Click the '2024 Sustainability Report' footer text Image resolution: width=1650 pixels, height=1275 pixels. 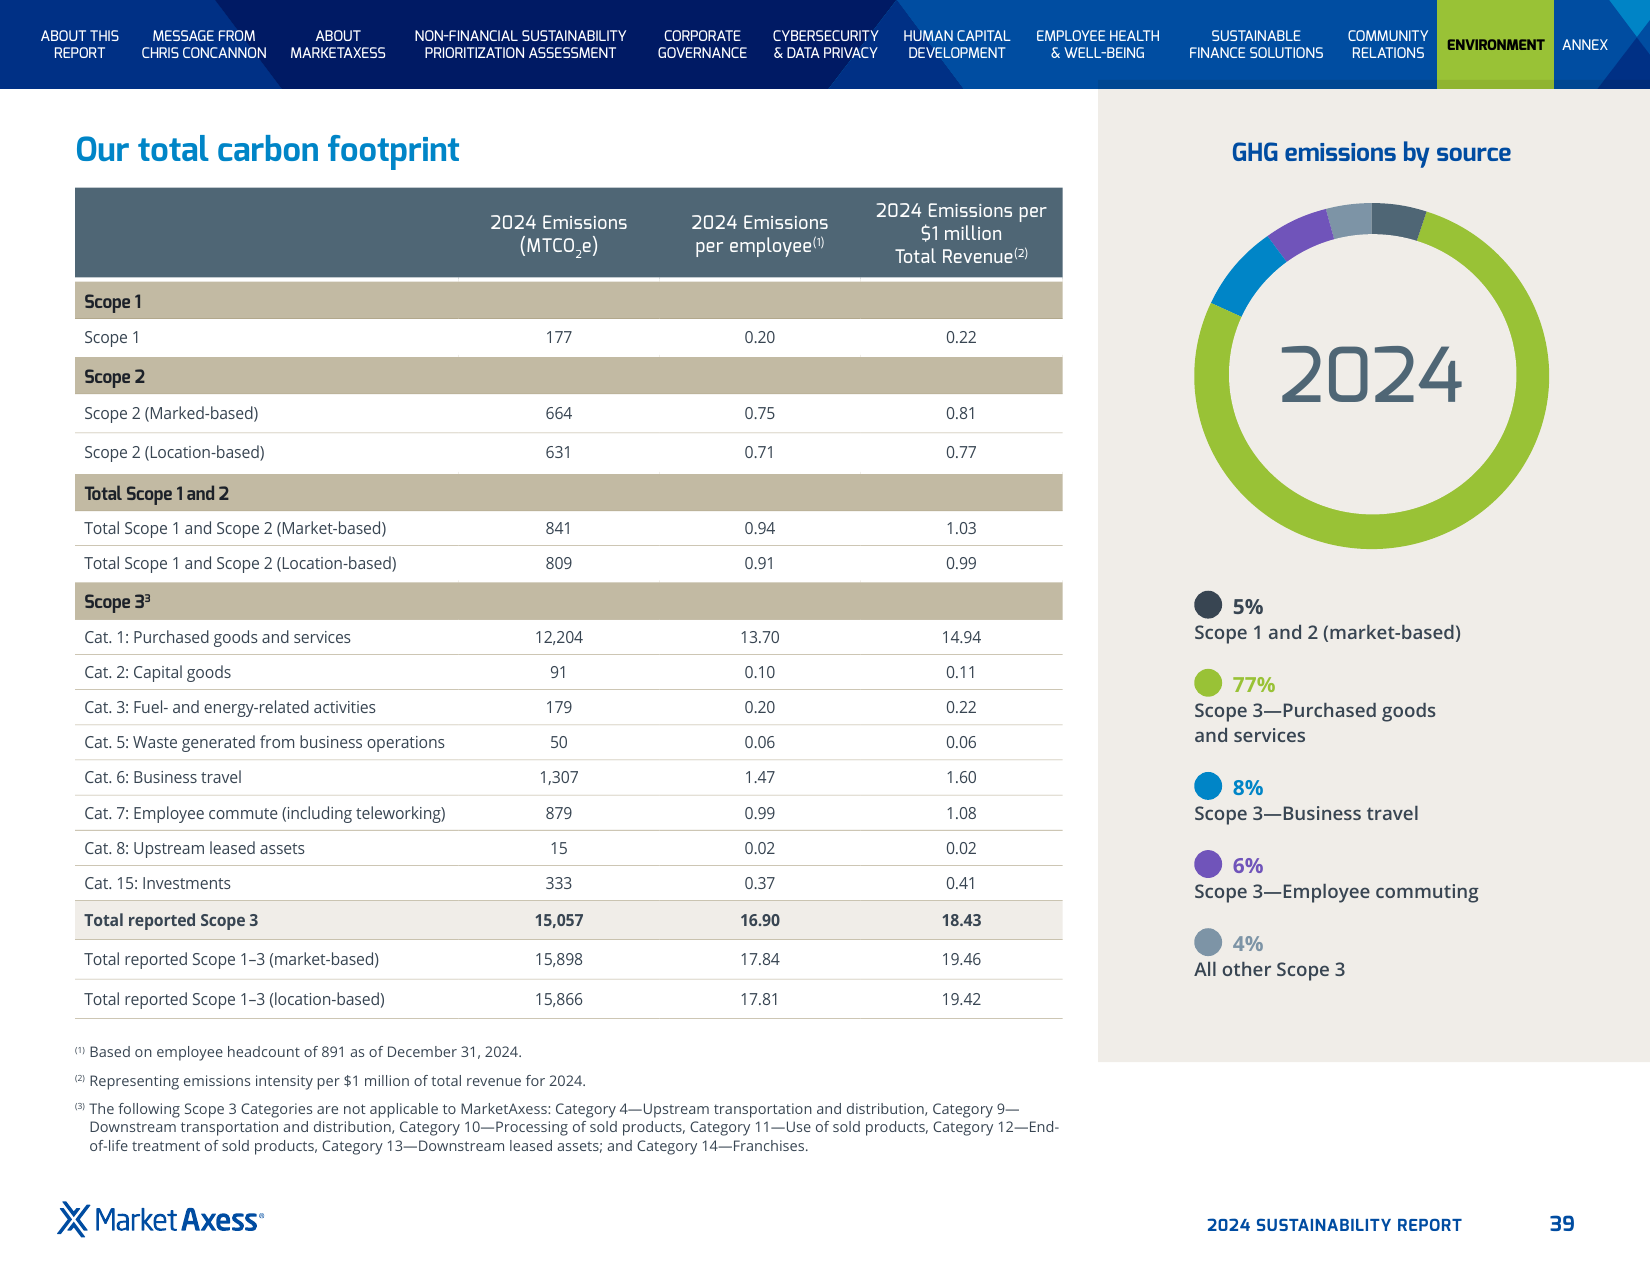click(x=1334, y=1225)
